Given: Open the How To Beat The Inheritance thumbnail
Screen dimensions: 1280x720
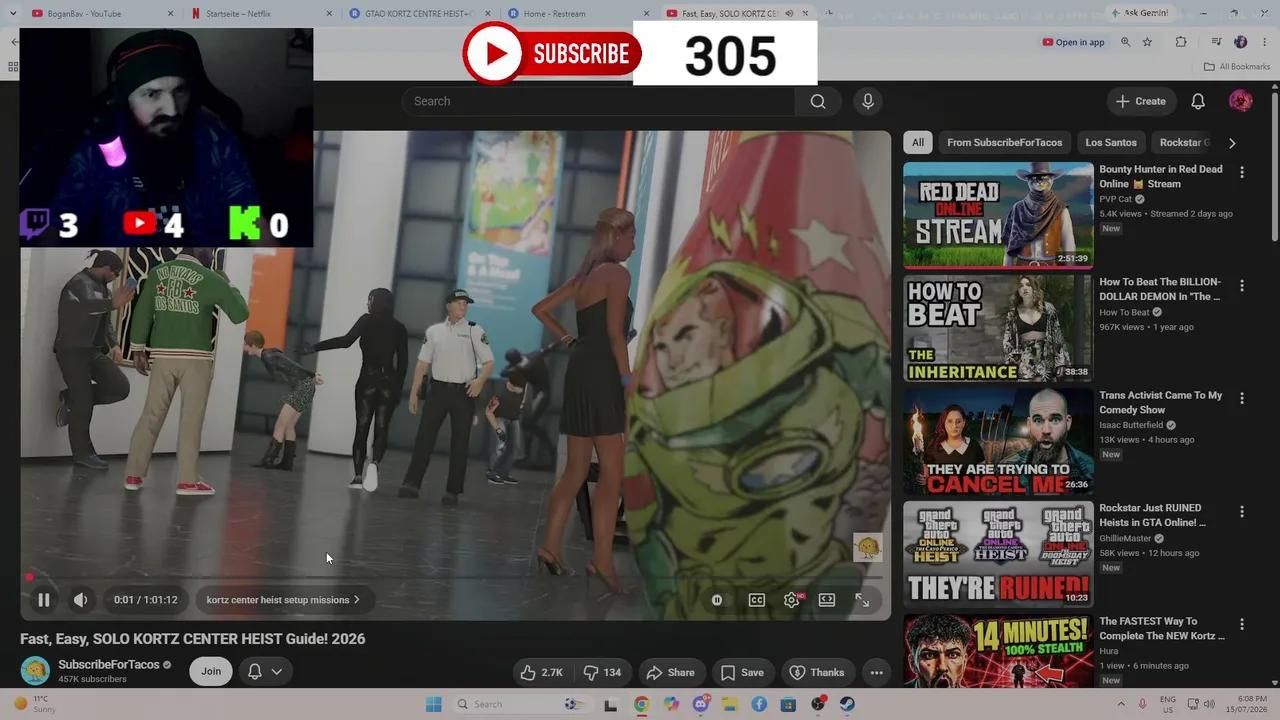Looking at the screenshot, I should tap(998, 328).
